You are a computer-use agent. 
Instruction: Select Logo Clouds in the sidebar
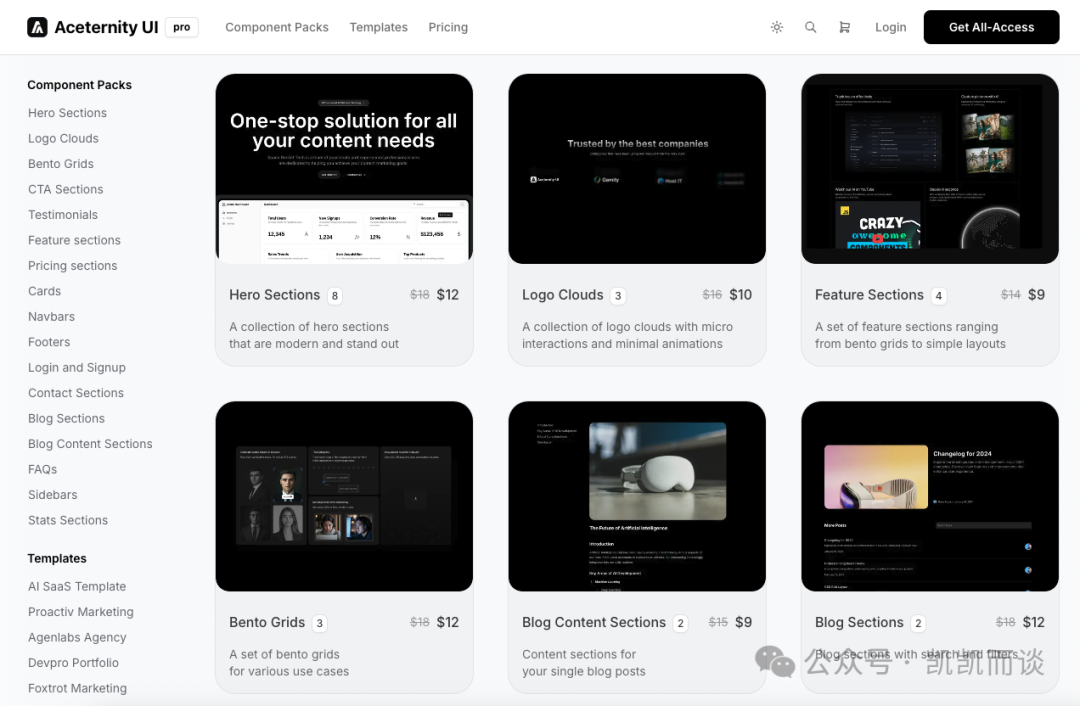point(63,138)
